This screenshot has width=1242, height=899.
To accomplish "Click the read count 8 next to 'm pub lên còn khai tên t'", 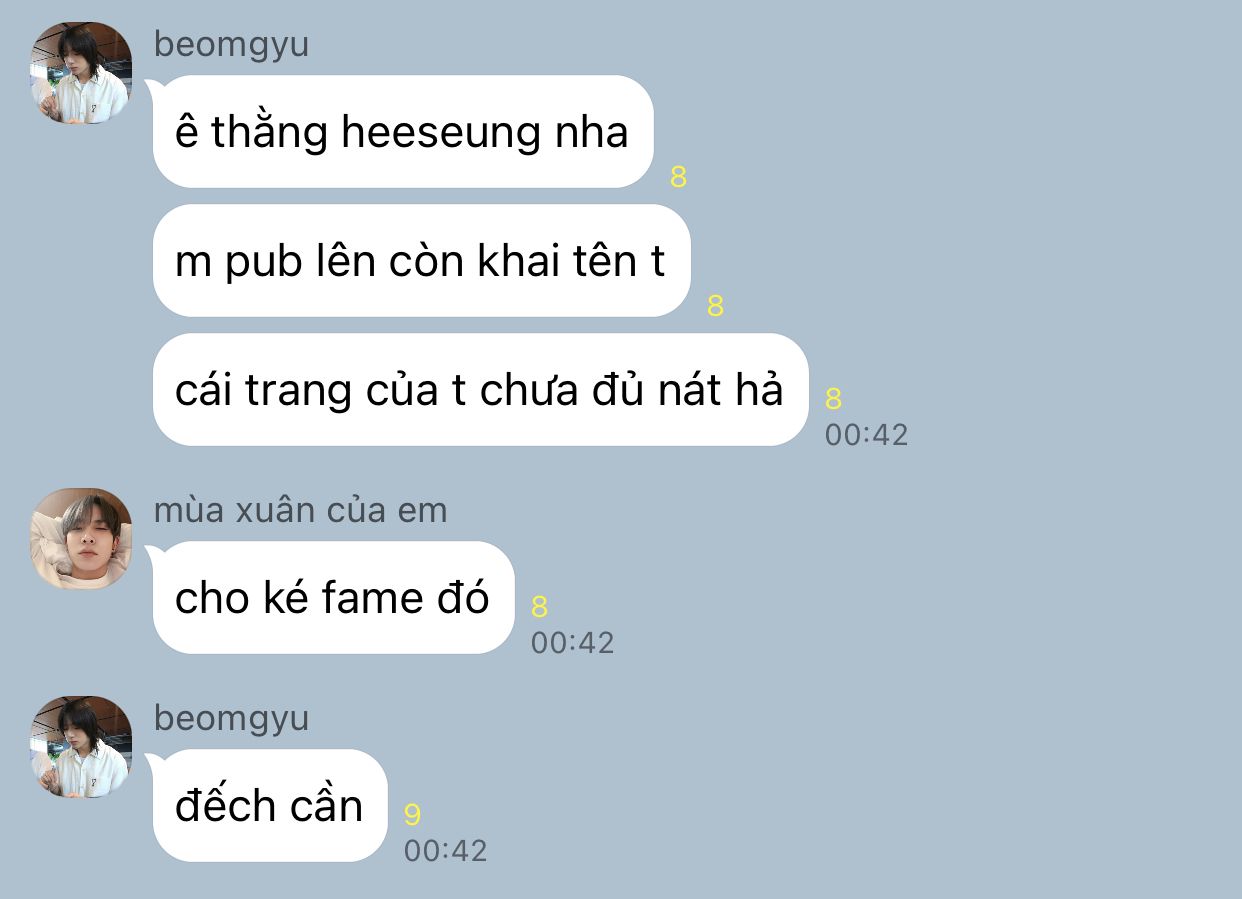I will (x=715, y=306).
